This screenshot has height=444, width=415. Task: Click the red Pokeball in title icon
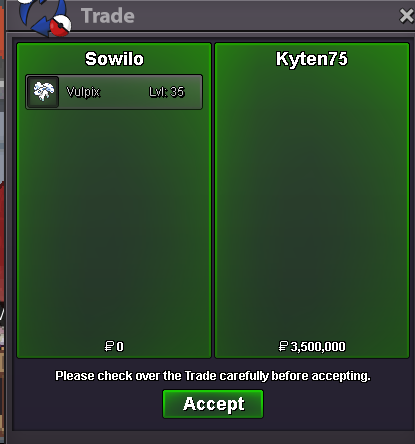pyautogui.click(x=61, y=26)
